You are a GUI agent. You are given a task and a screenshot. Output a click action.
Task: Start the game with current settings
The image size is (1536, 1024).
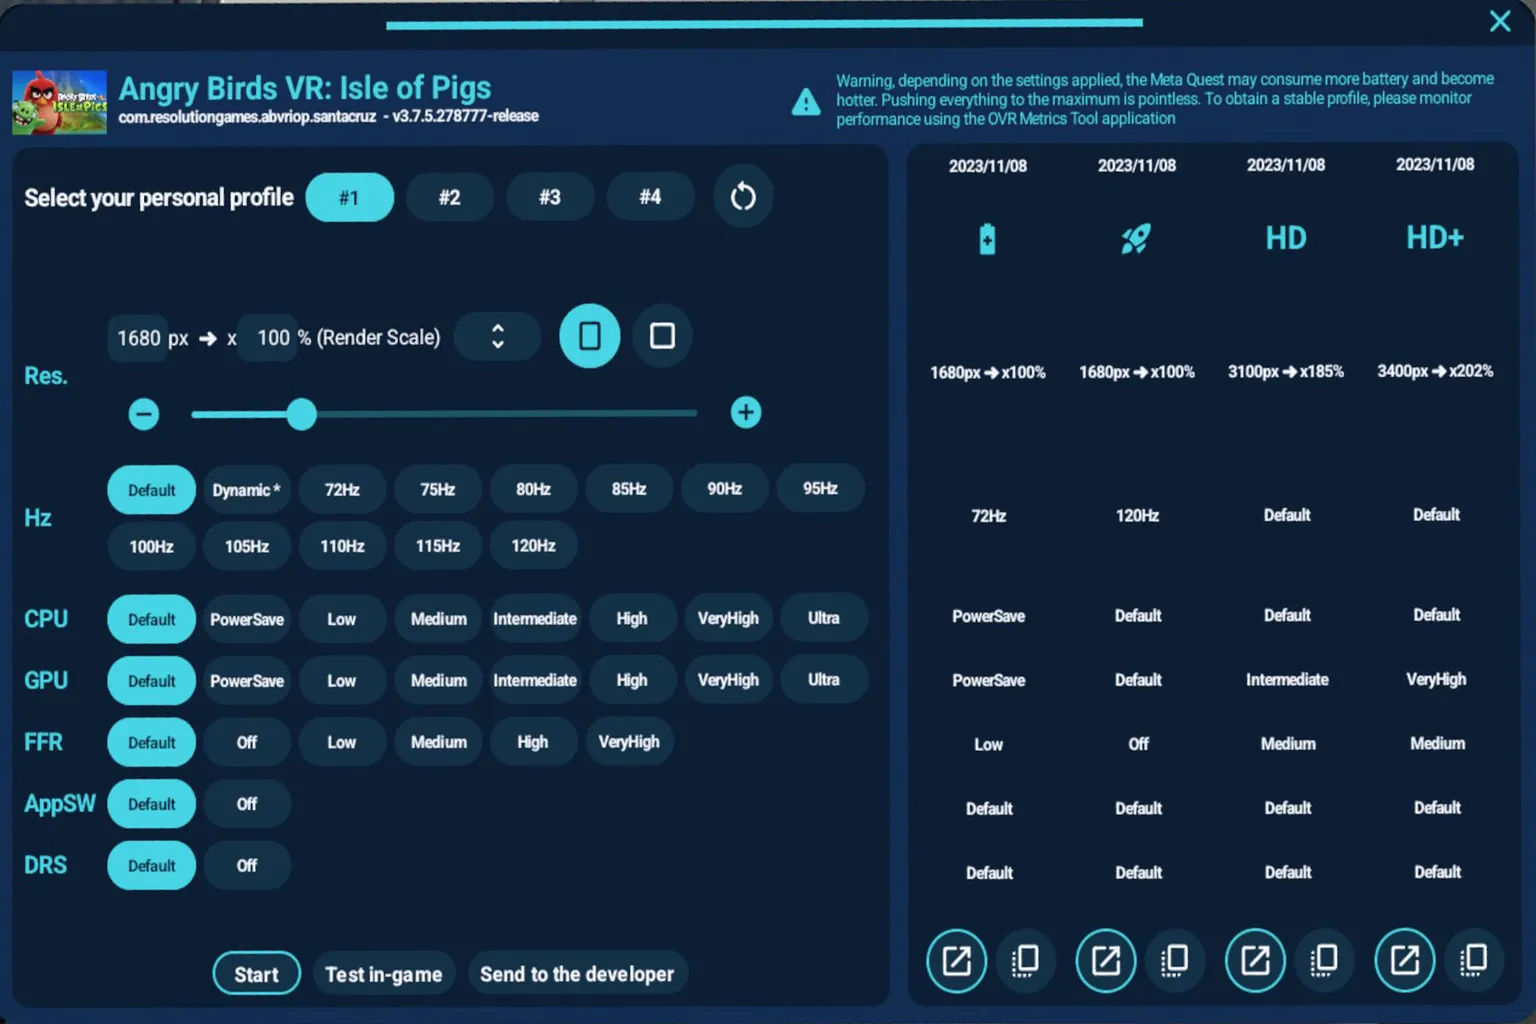click(256, 973)
